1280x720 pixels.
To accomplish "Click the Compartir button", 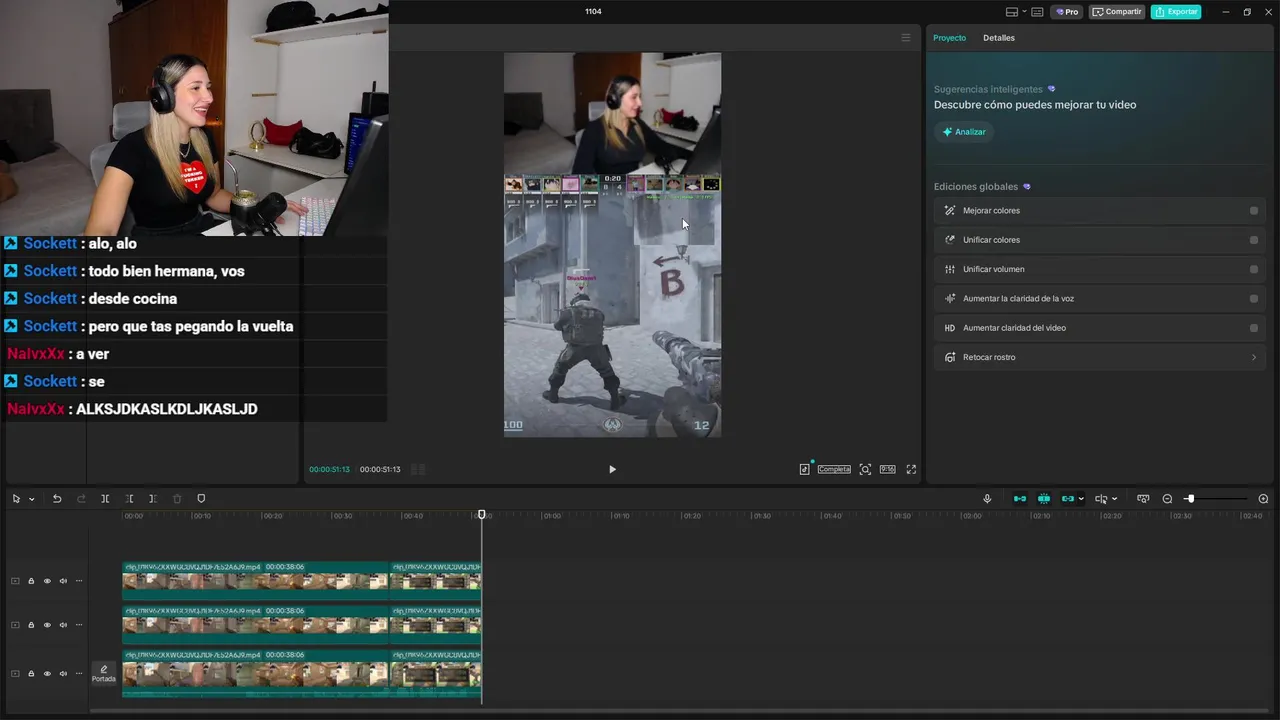I will 1117,12.
